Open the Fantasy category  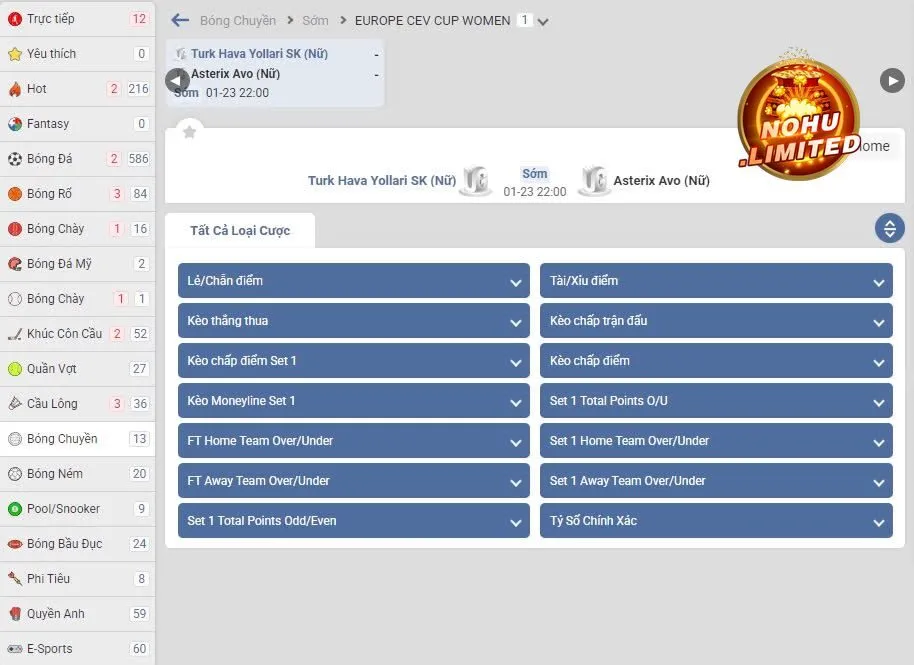click(x=78, y=124)
